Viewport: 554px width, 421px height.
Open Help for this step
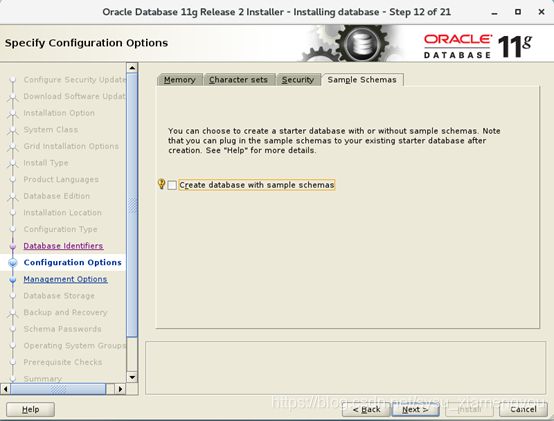pyautogui.click(x=31, y=410)
